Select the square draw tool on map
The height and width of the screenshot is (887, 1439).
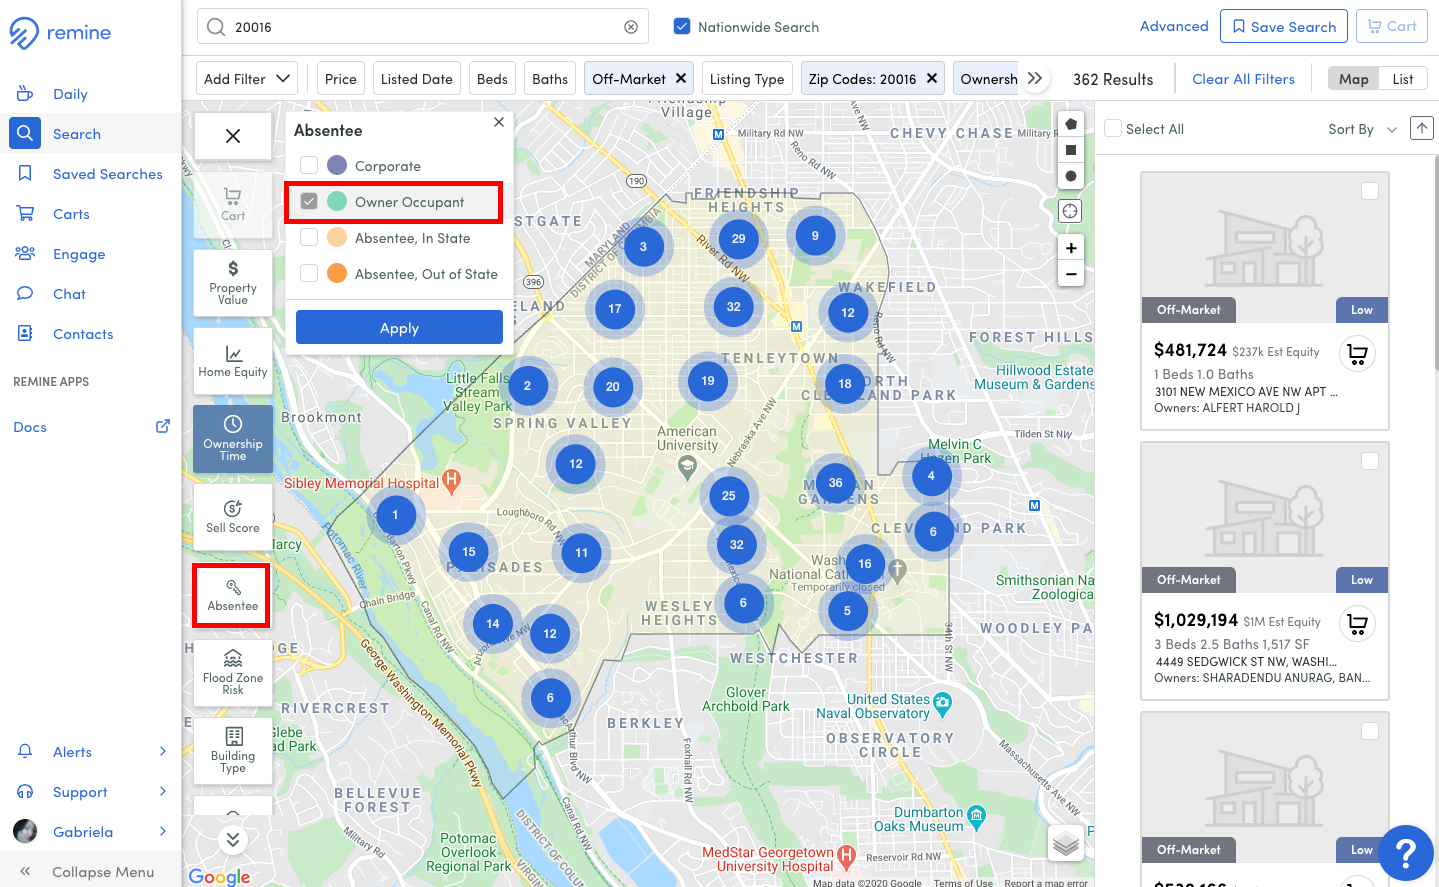(x=1071, y=150)
